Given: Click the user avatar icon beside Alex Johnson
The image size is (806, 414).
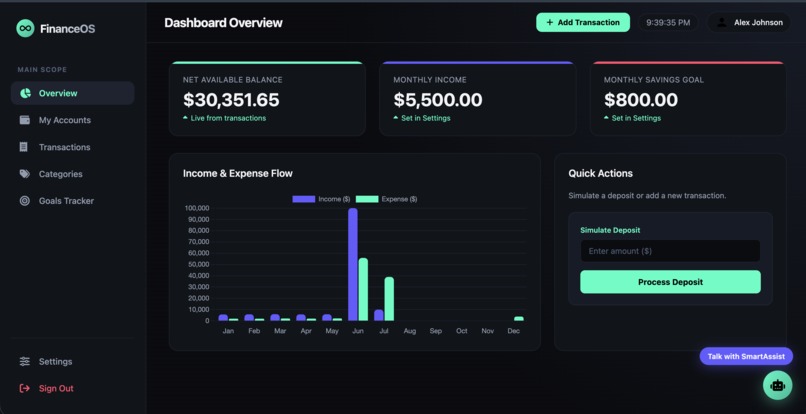Looking at the screenshot, I should click(722, 23).
